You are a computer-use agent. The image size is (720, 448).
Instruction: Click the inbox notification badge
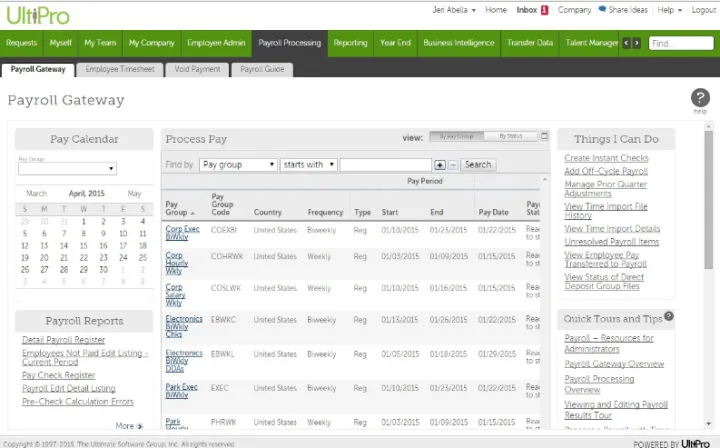click(545, 10)
